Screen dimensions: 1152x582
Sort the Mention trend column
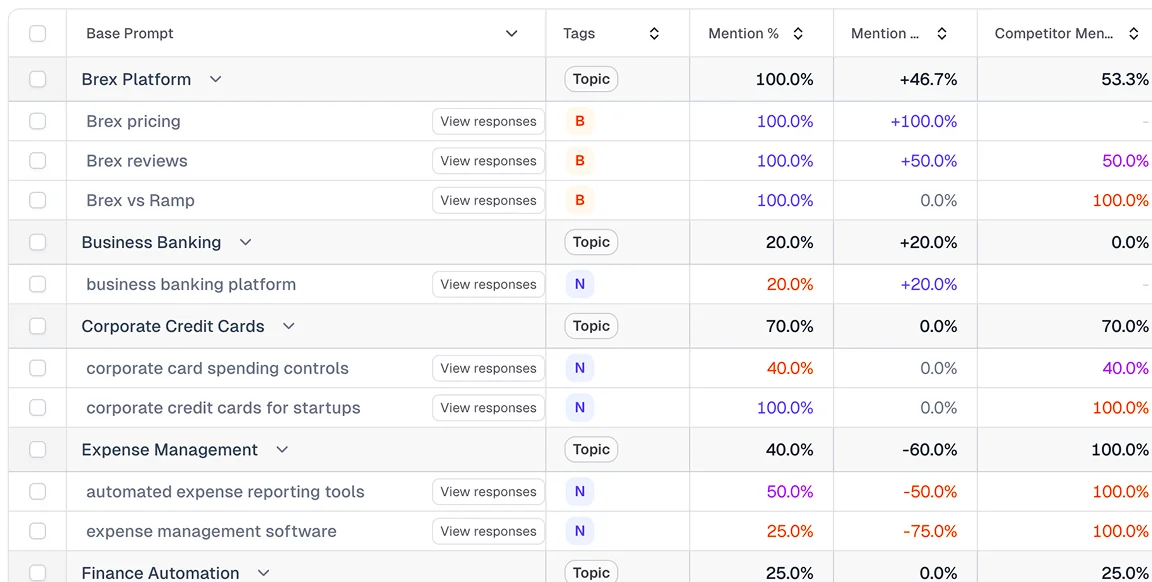(x=942, y=33)
